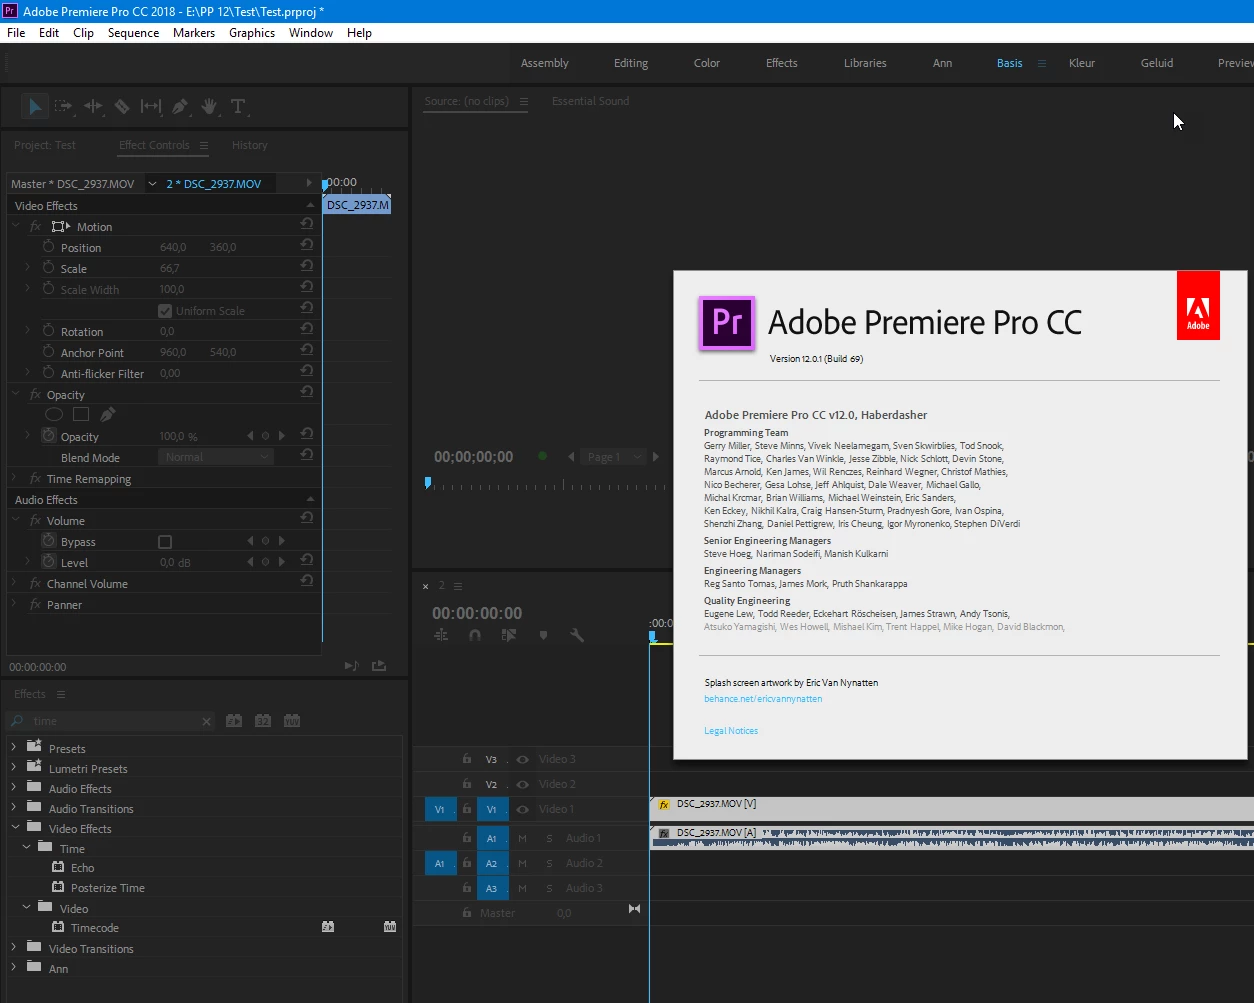Toggle Linked Selection in timeline
This screenshot has width=1254, height=1003.
[509, 635]
